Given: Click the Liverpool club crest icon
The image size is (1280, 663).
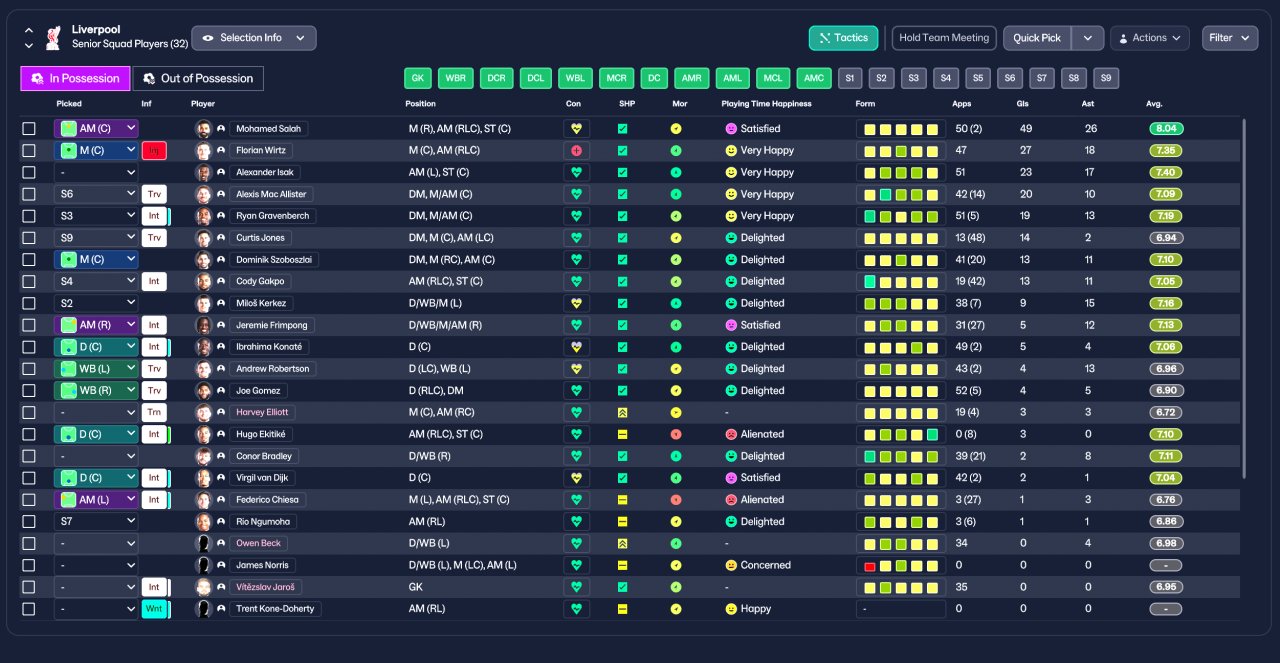Looking at the screenshot, I should pos(53,38).
